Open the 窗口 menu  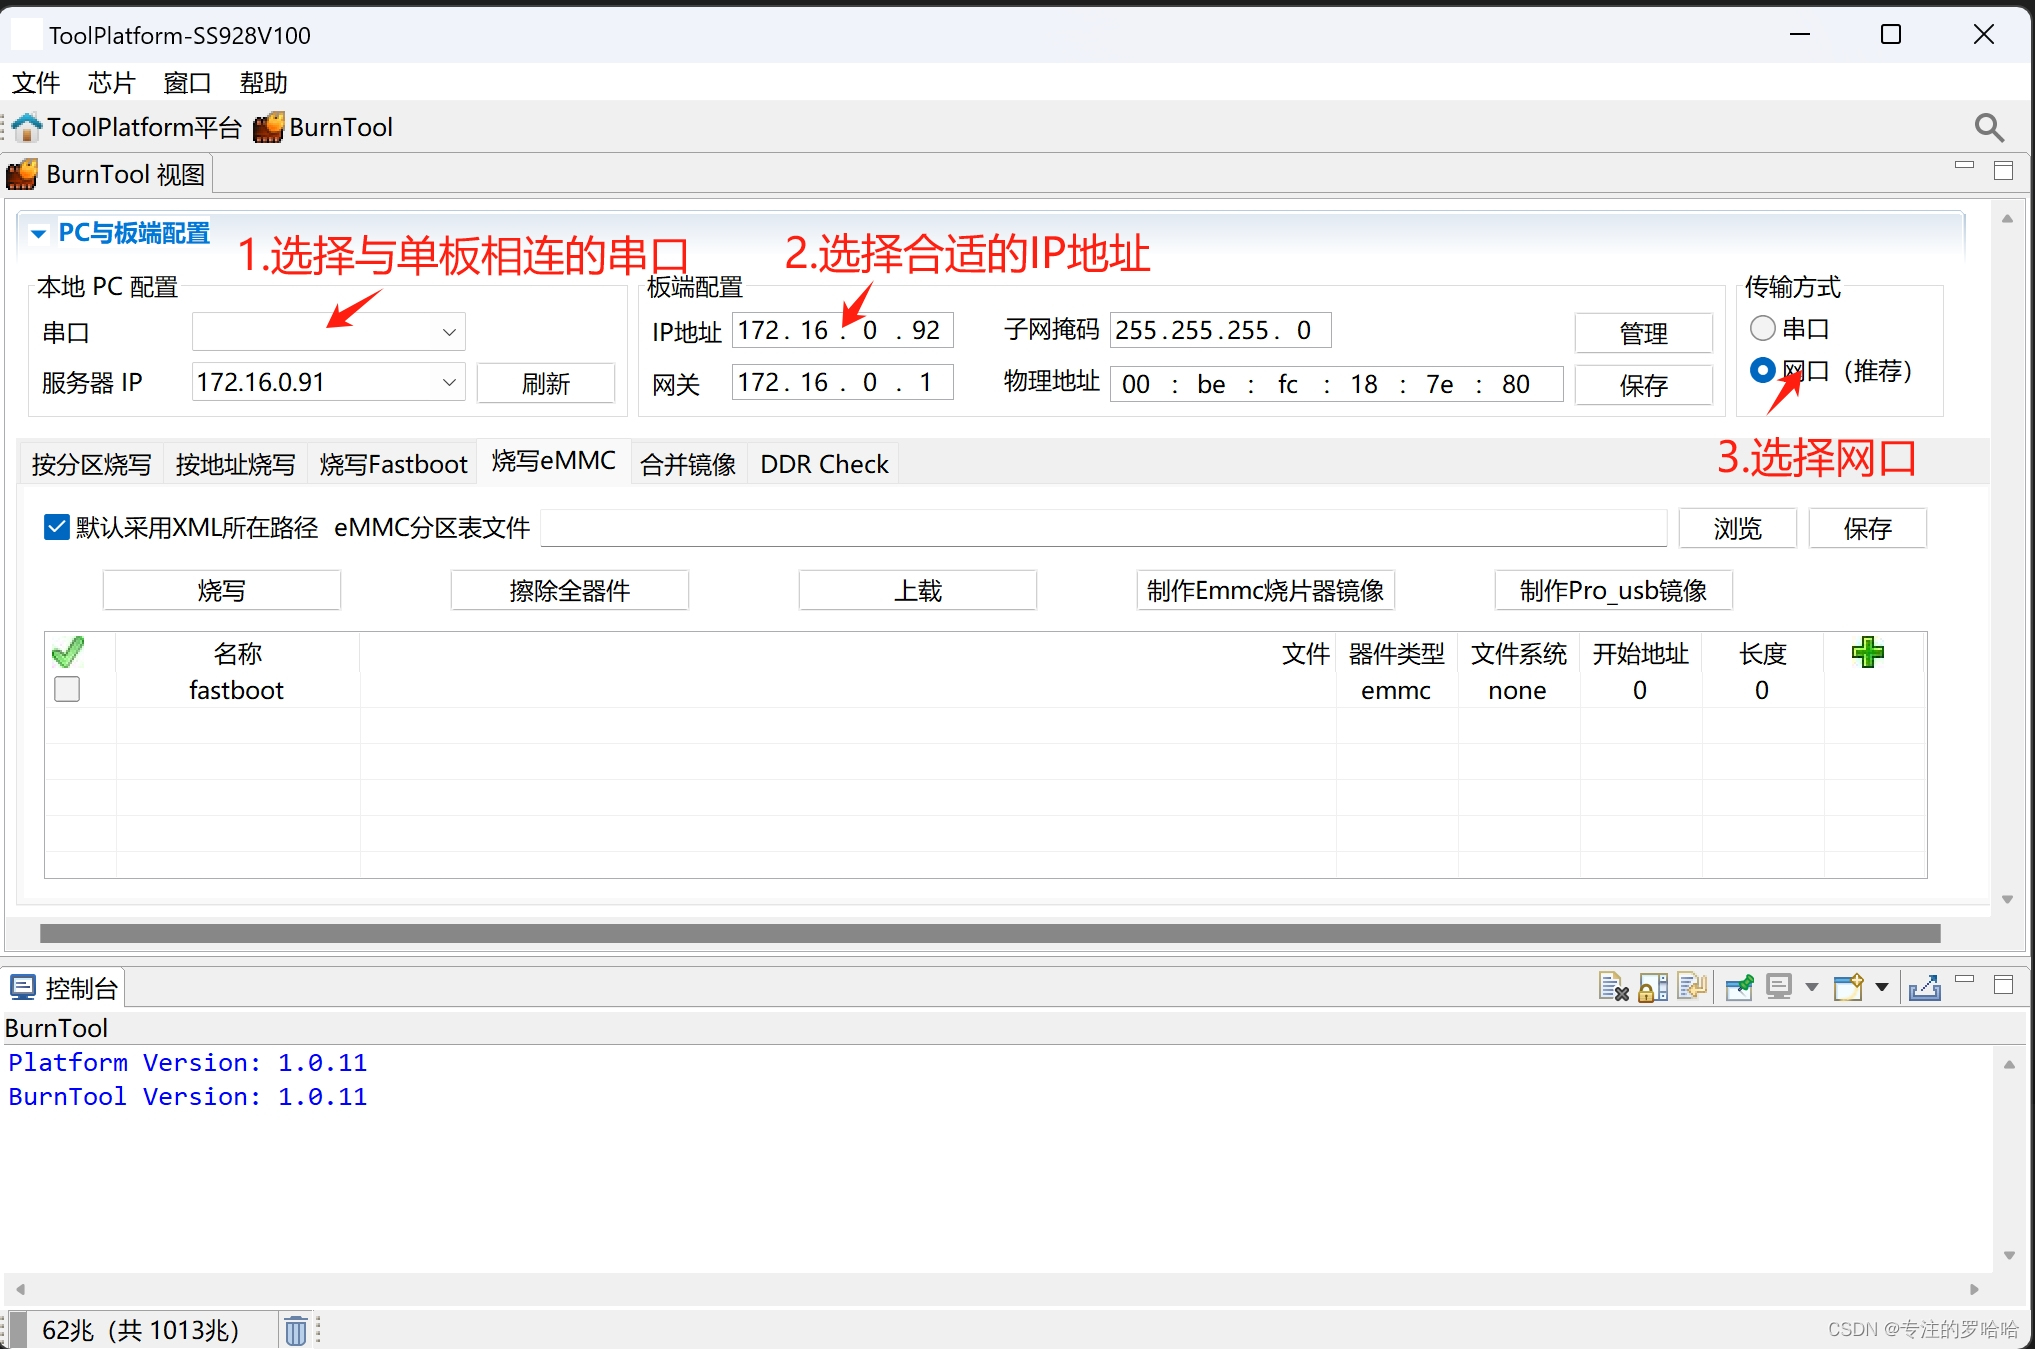[x=187, y=83]
